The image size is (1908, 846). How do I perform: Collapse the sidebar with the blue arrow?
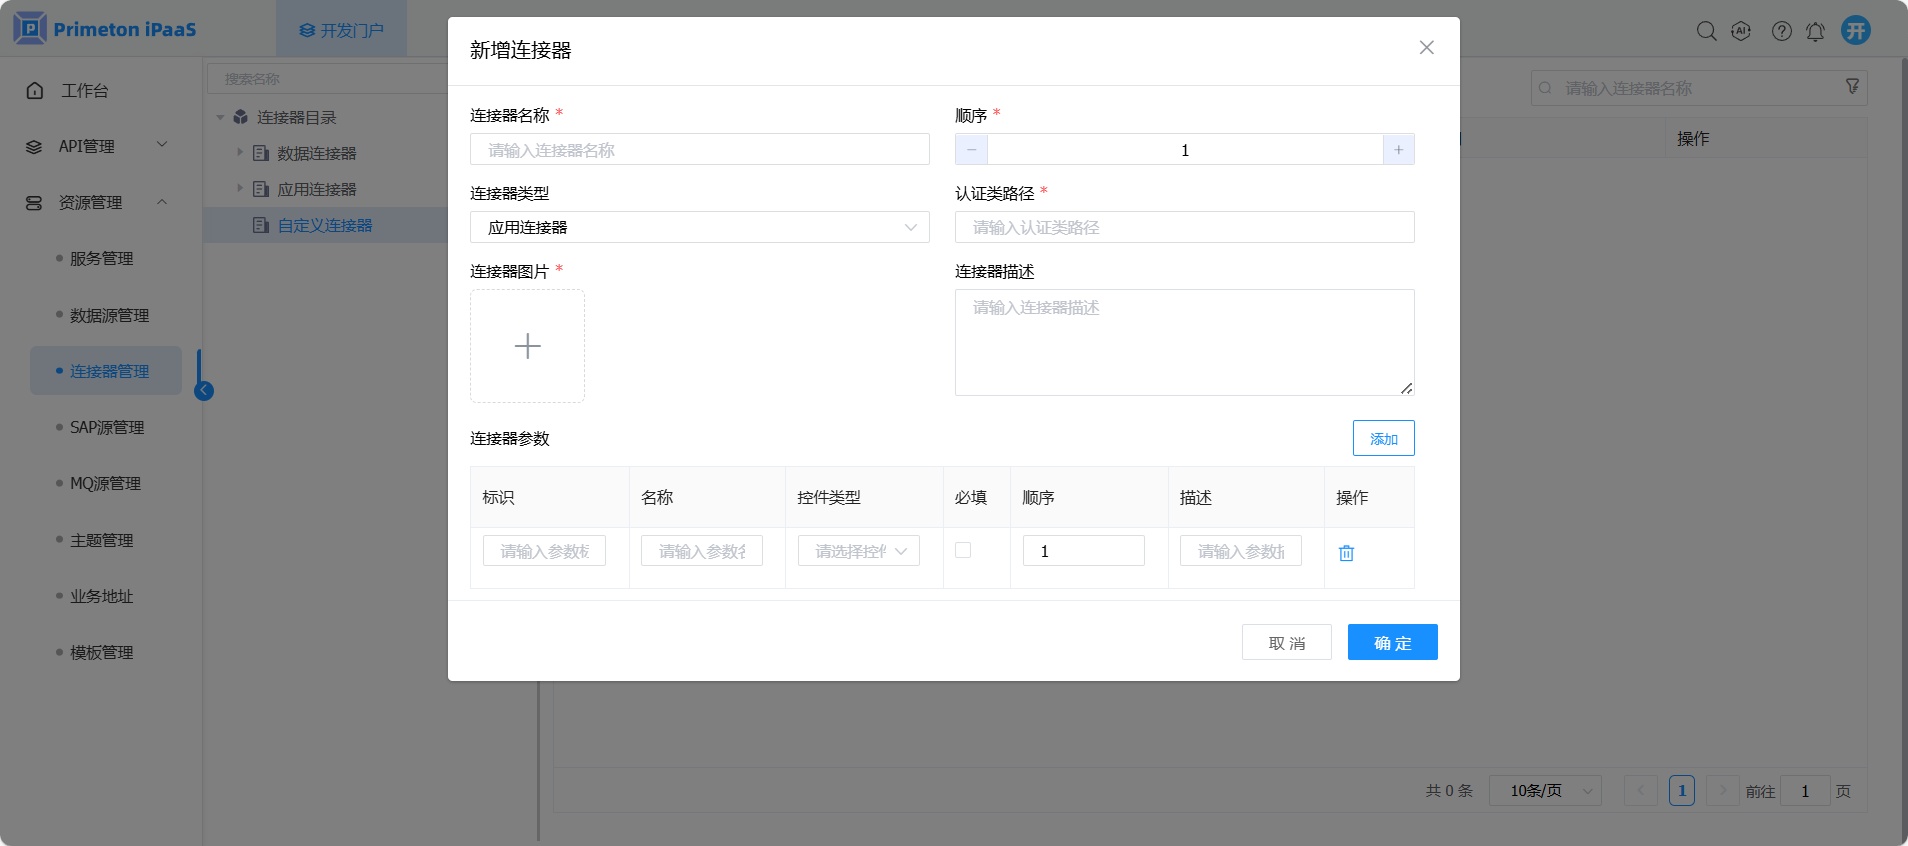(x=204, y=391)
